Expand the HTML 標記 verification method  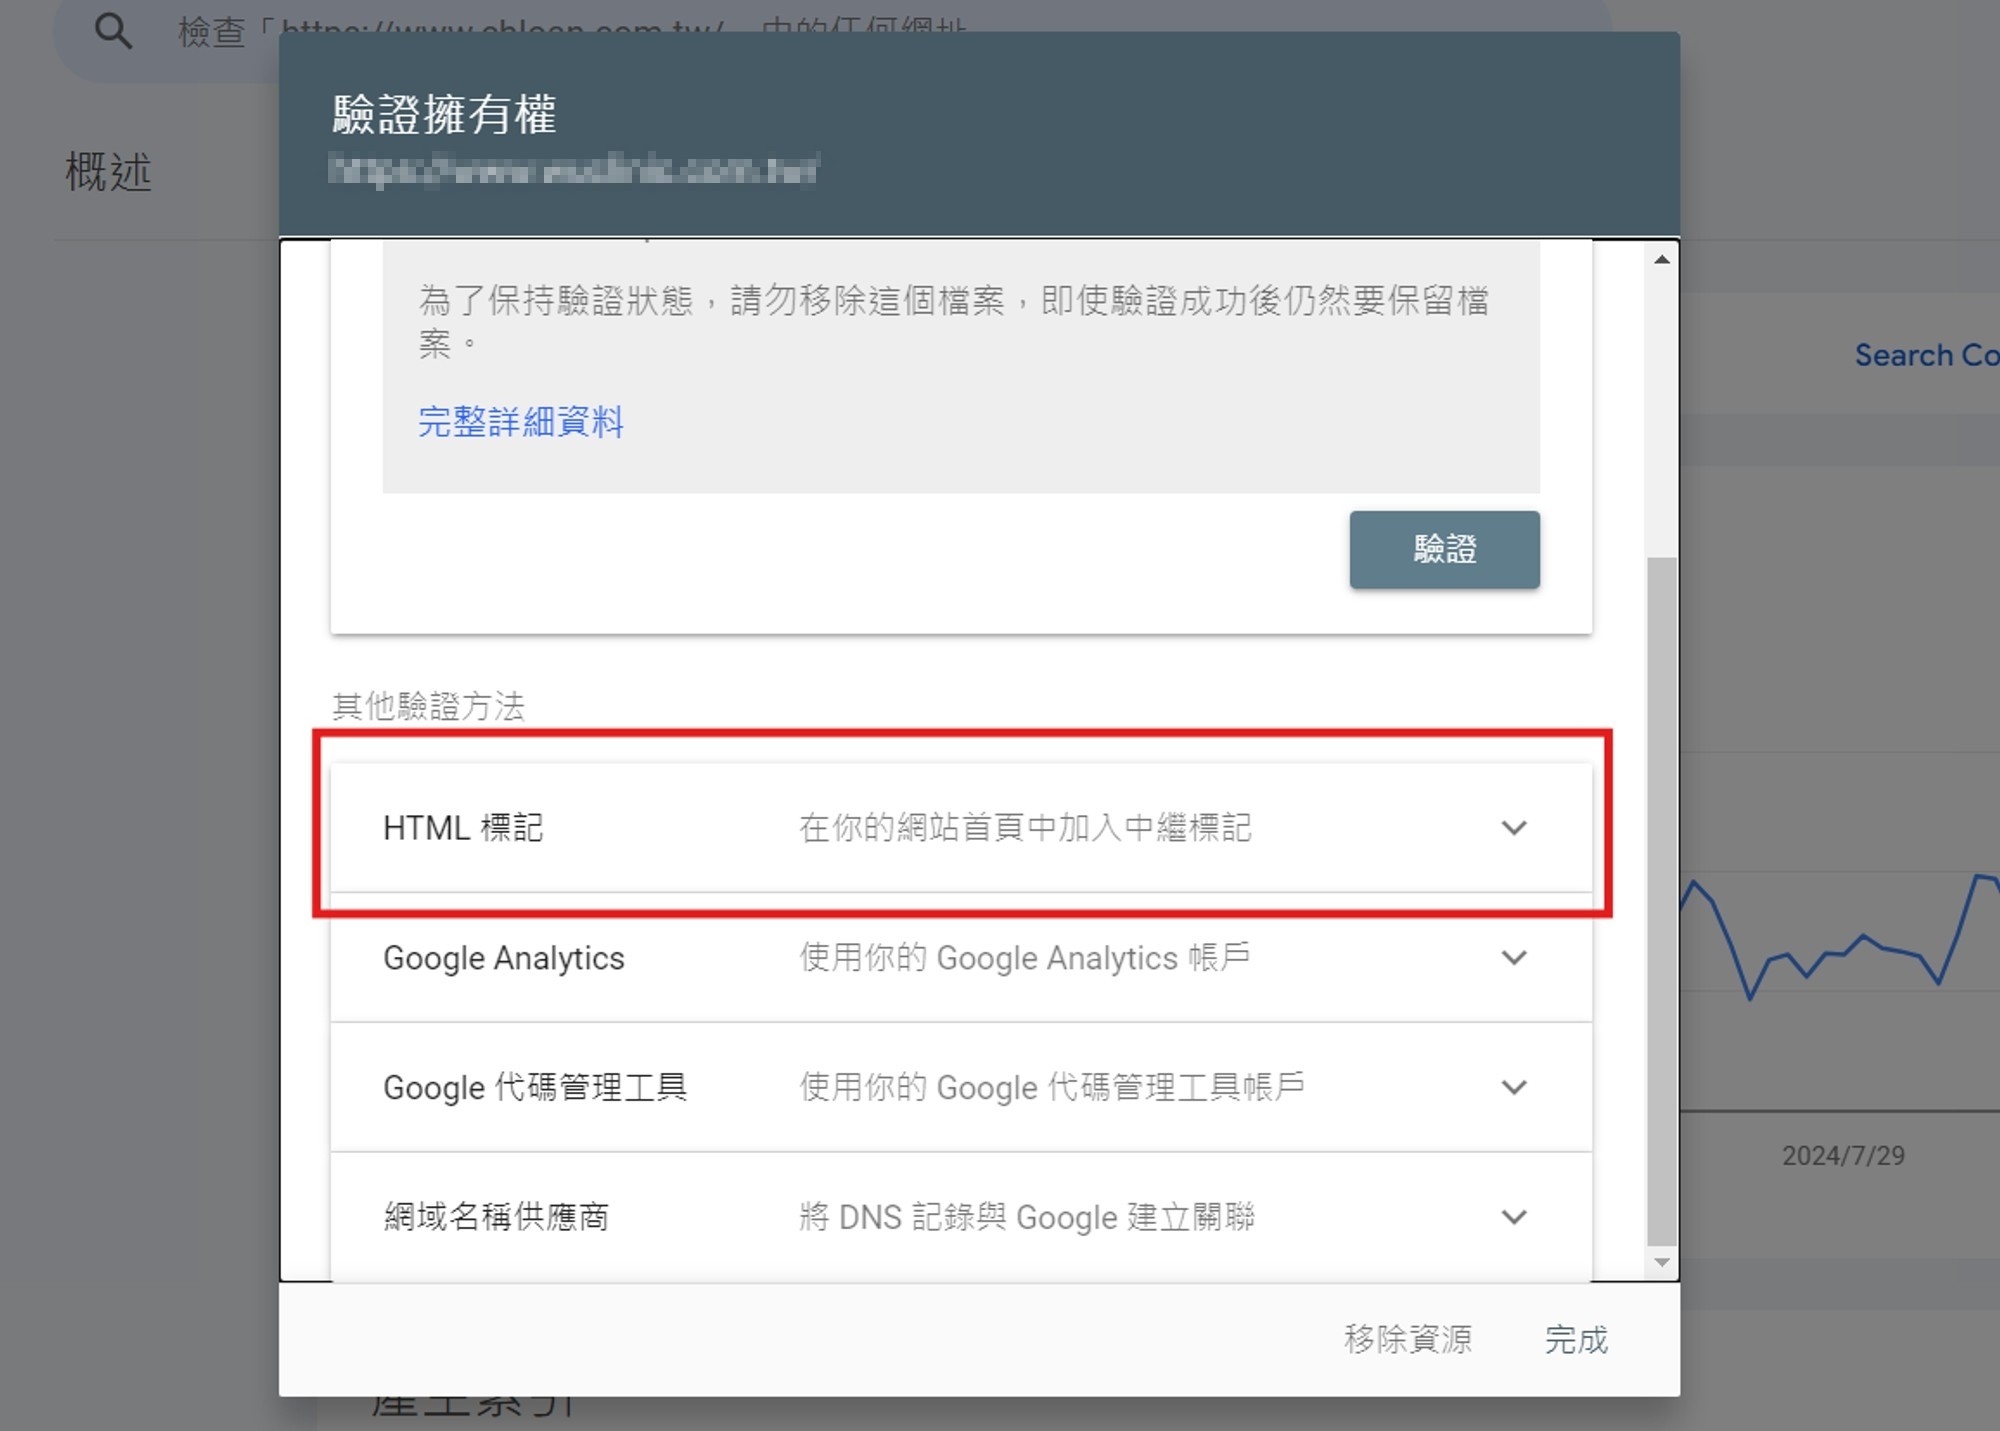(960, 828)
